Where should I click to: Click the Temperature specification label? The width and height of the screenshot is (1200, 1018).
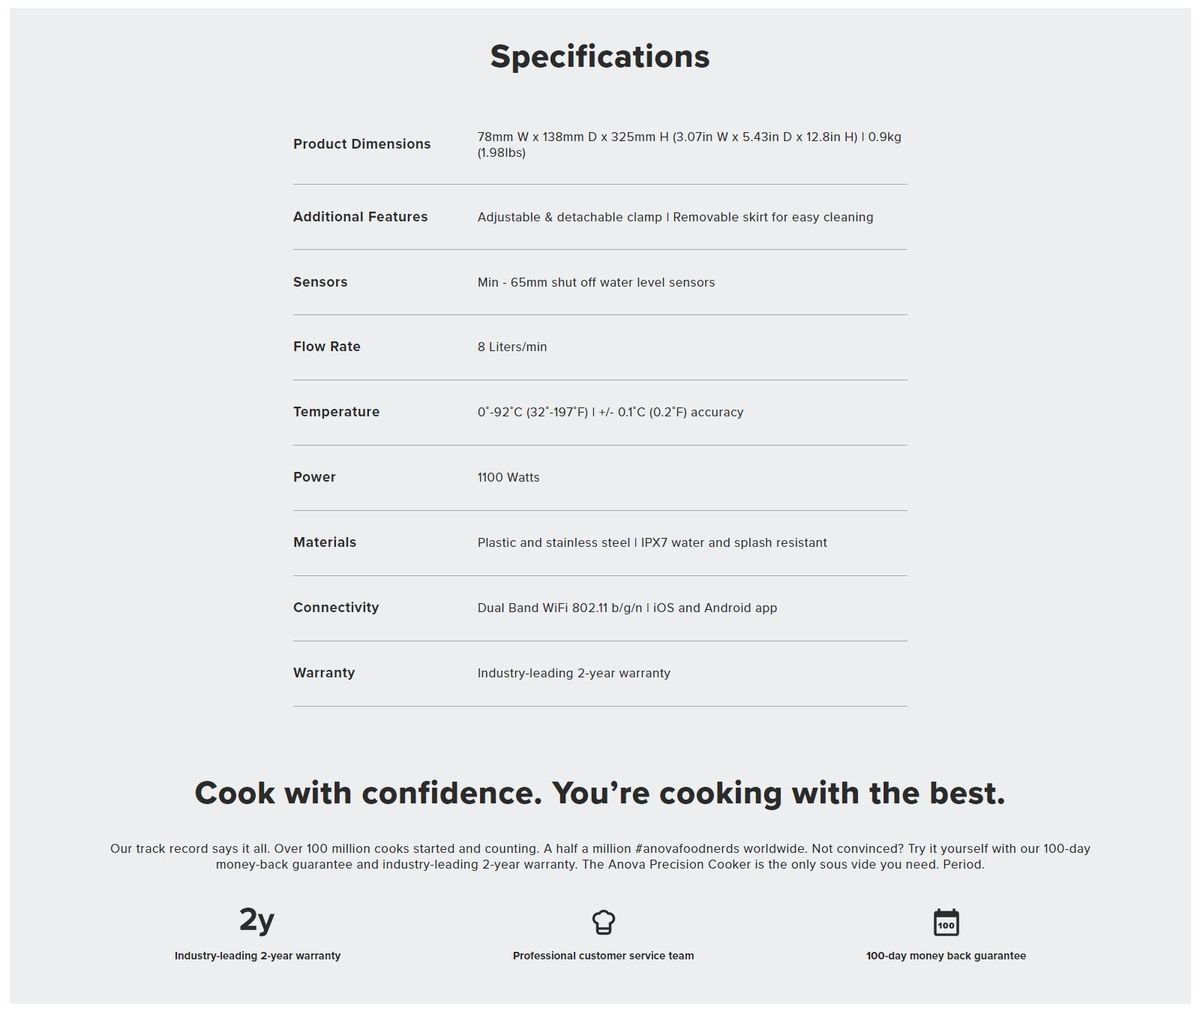pos(336,412)
